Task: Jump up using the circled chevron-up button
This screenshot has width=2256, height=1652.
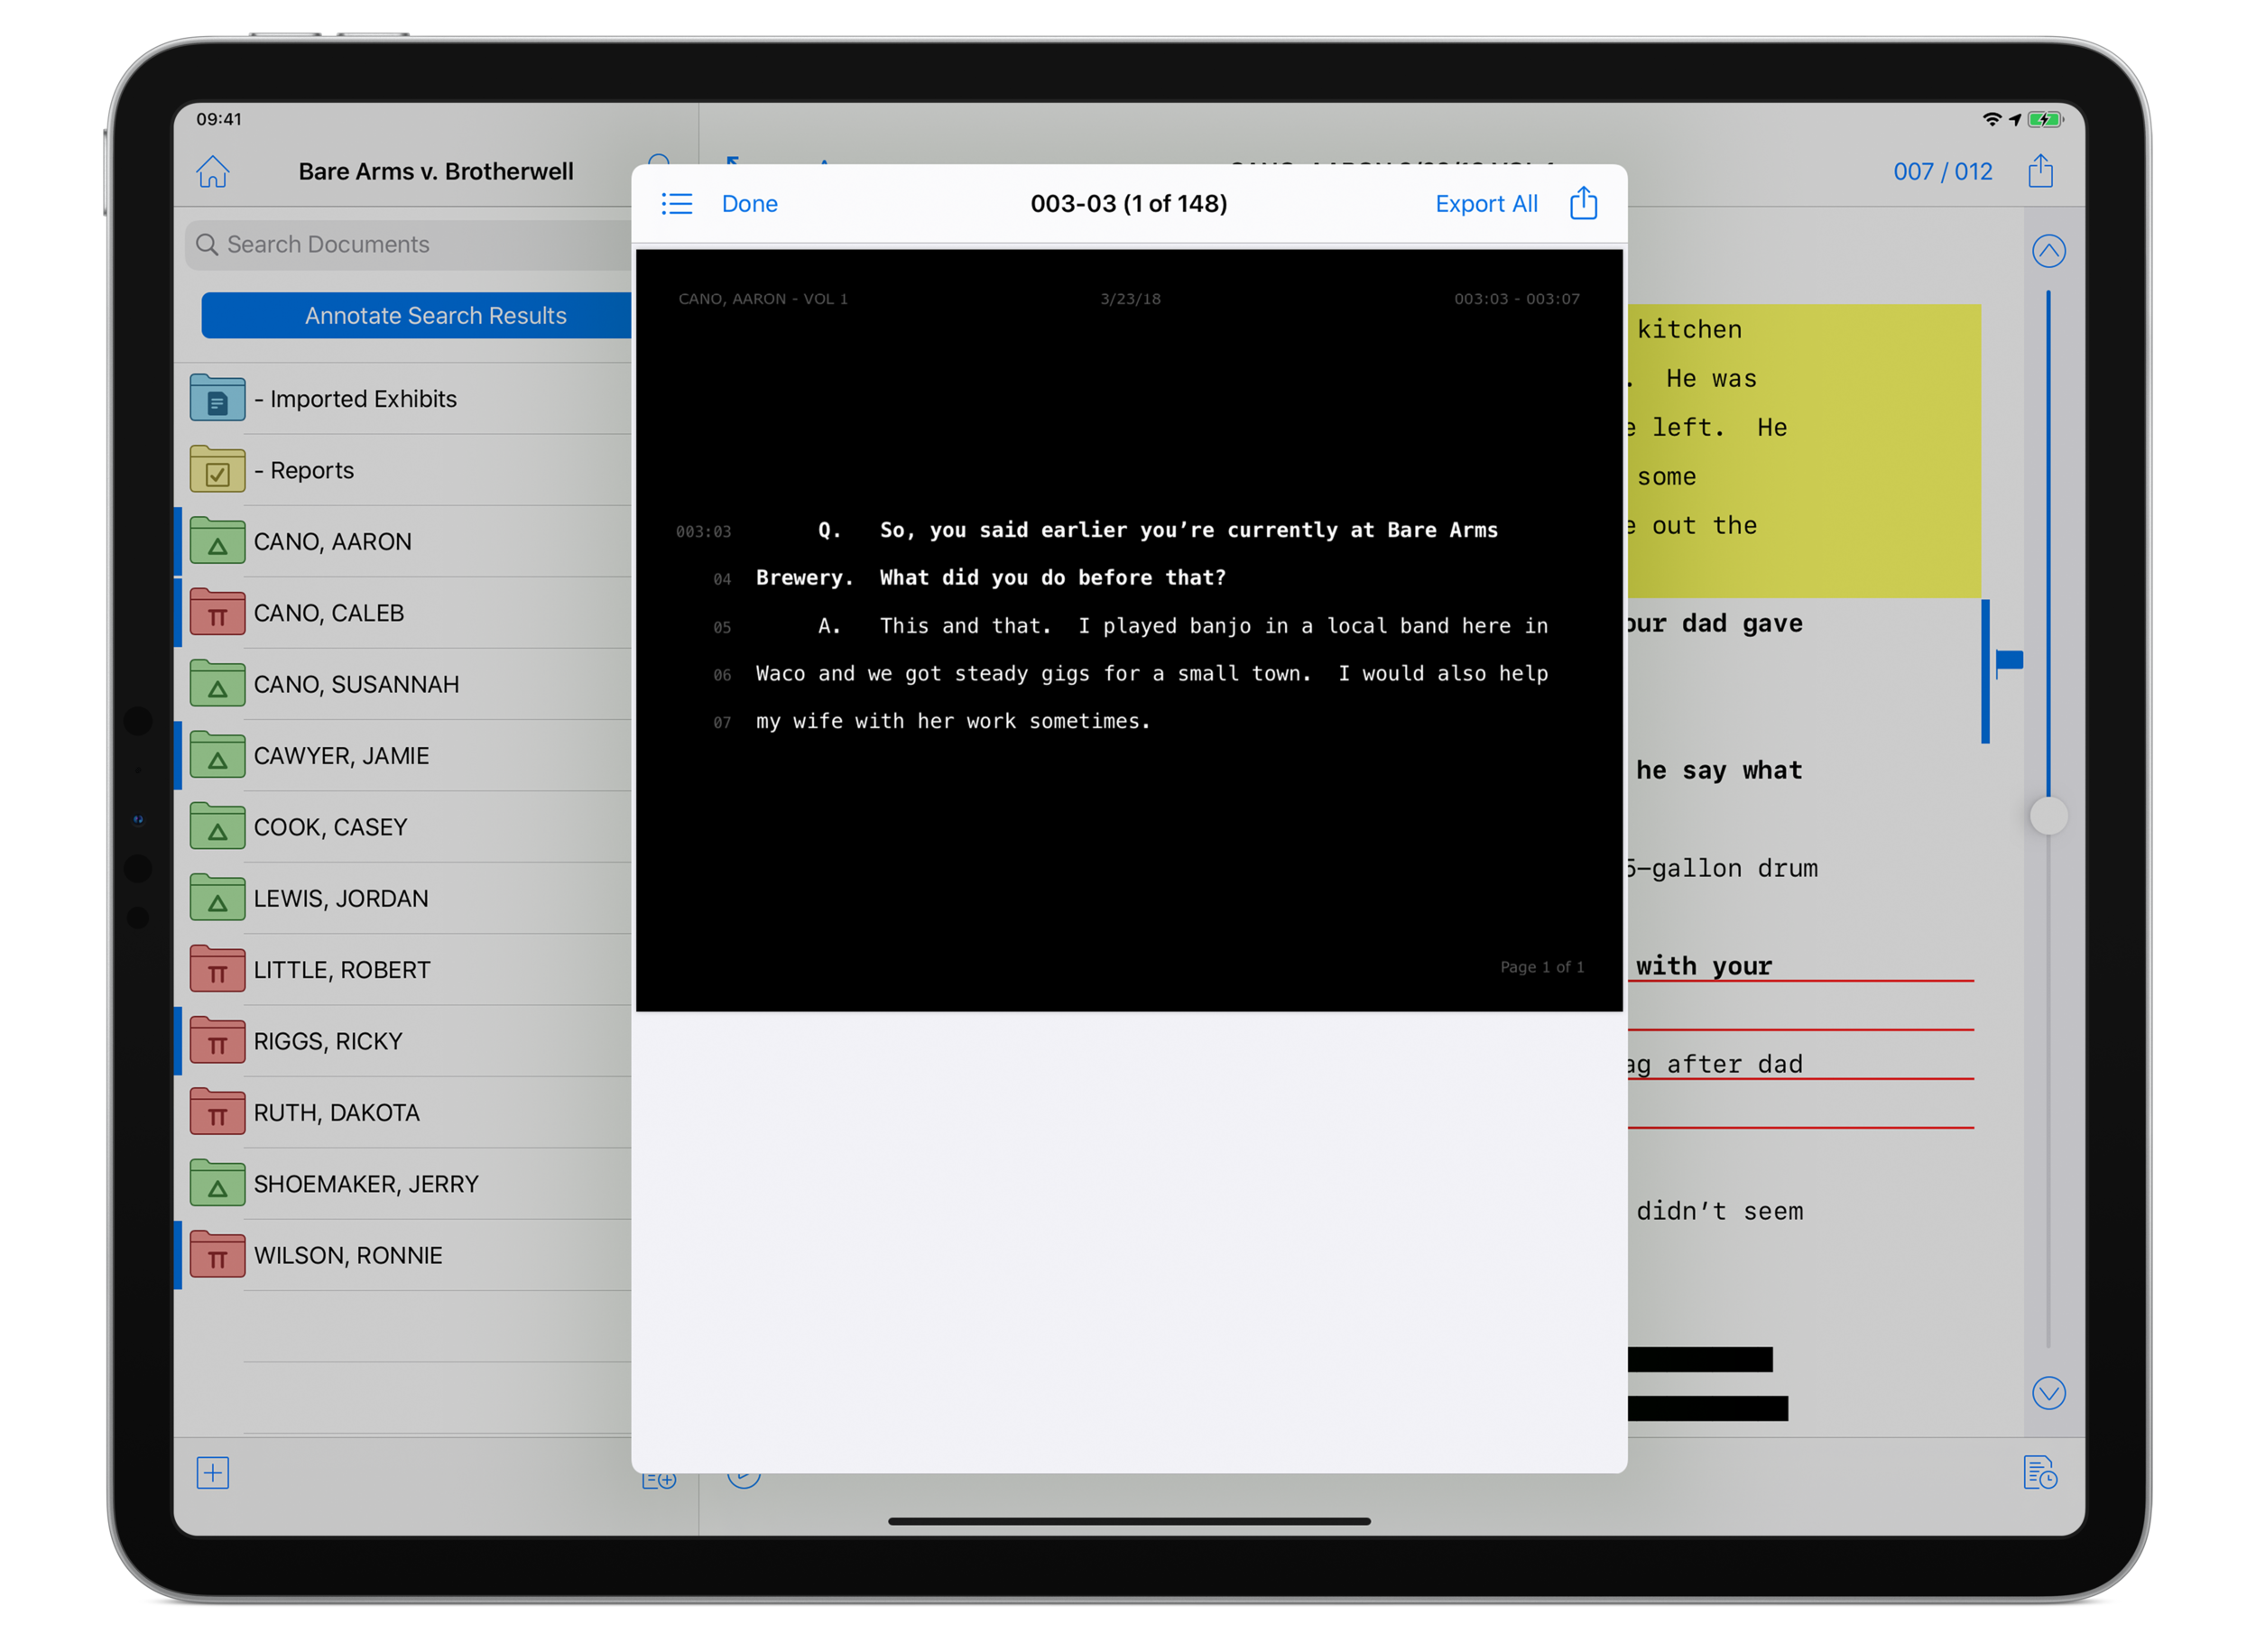Action: [2048, 251]
